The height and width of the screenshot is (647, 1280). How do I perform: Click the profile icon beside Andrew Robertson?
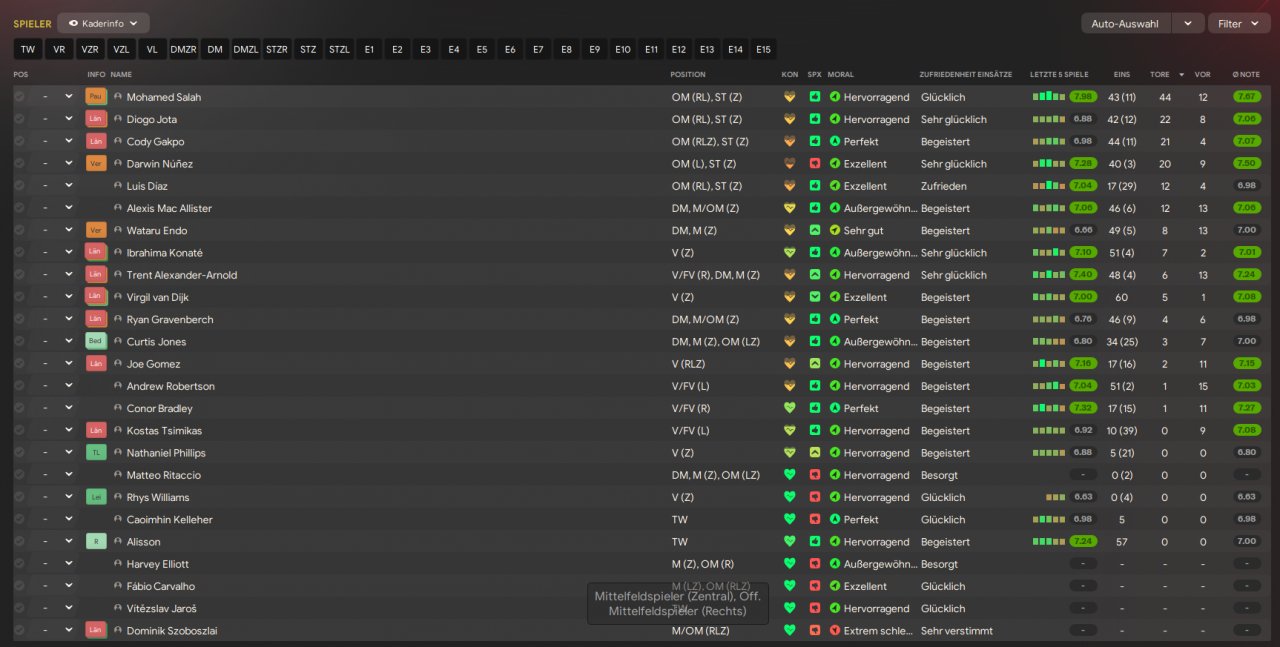(118, 386)
